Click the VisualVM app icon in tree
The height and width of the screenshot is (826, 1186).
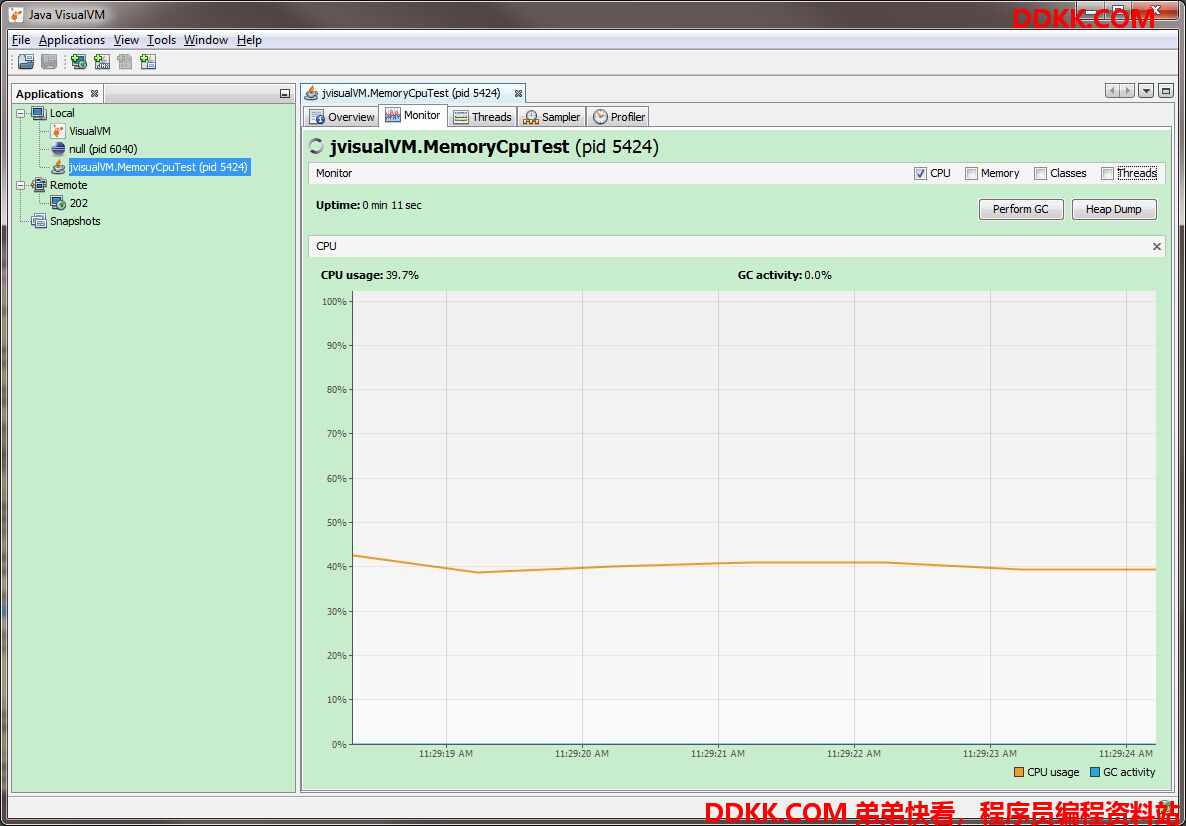[57, 131]
